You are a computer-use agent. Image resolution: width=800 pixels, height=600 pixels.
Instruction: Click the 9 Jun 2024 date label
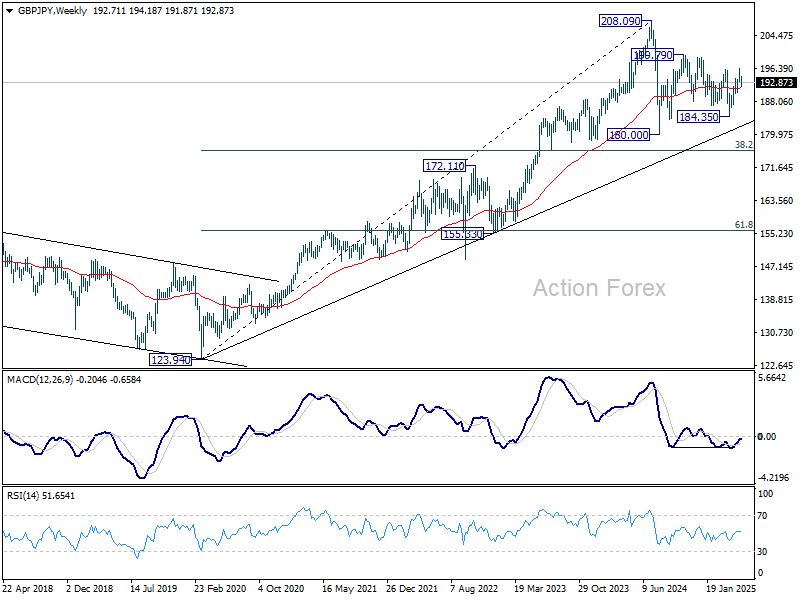pos(664,589)
